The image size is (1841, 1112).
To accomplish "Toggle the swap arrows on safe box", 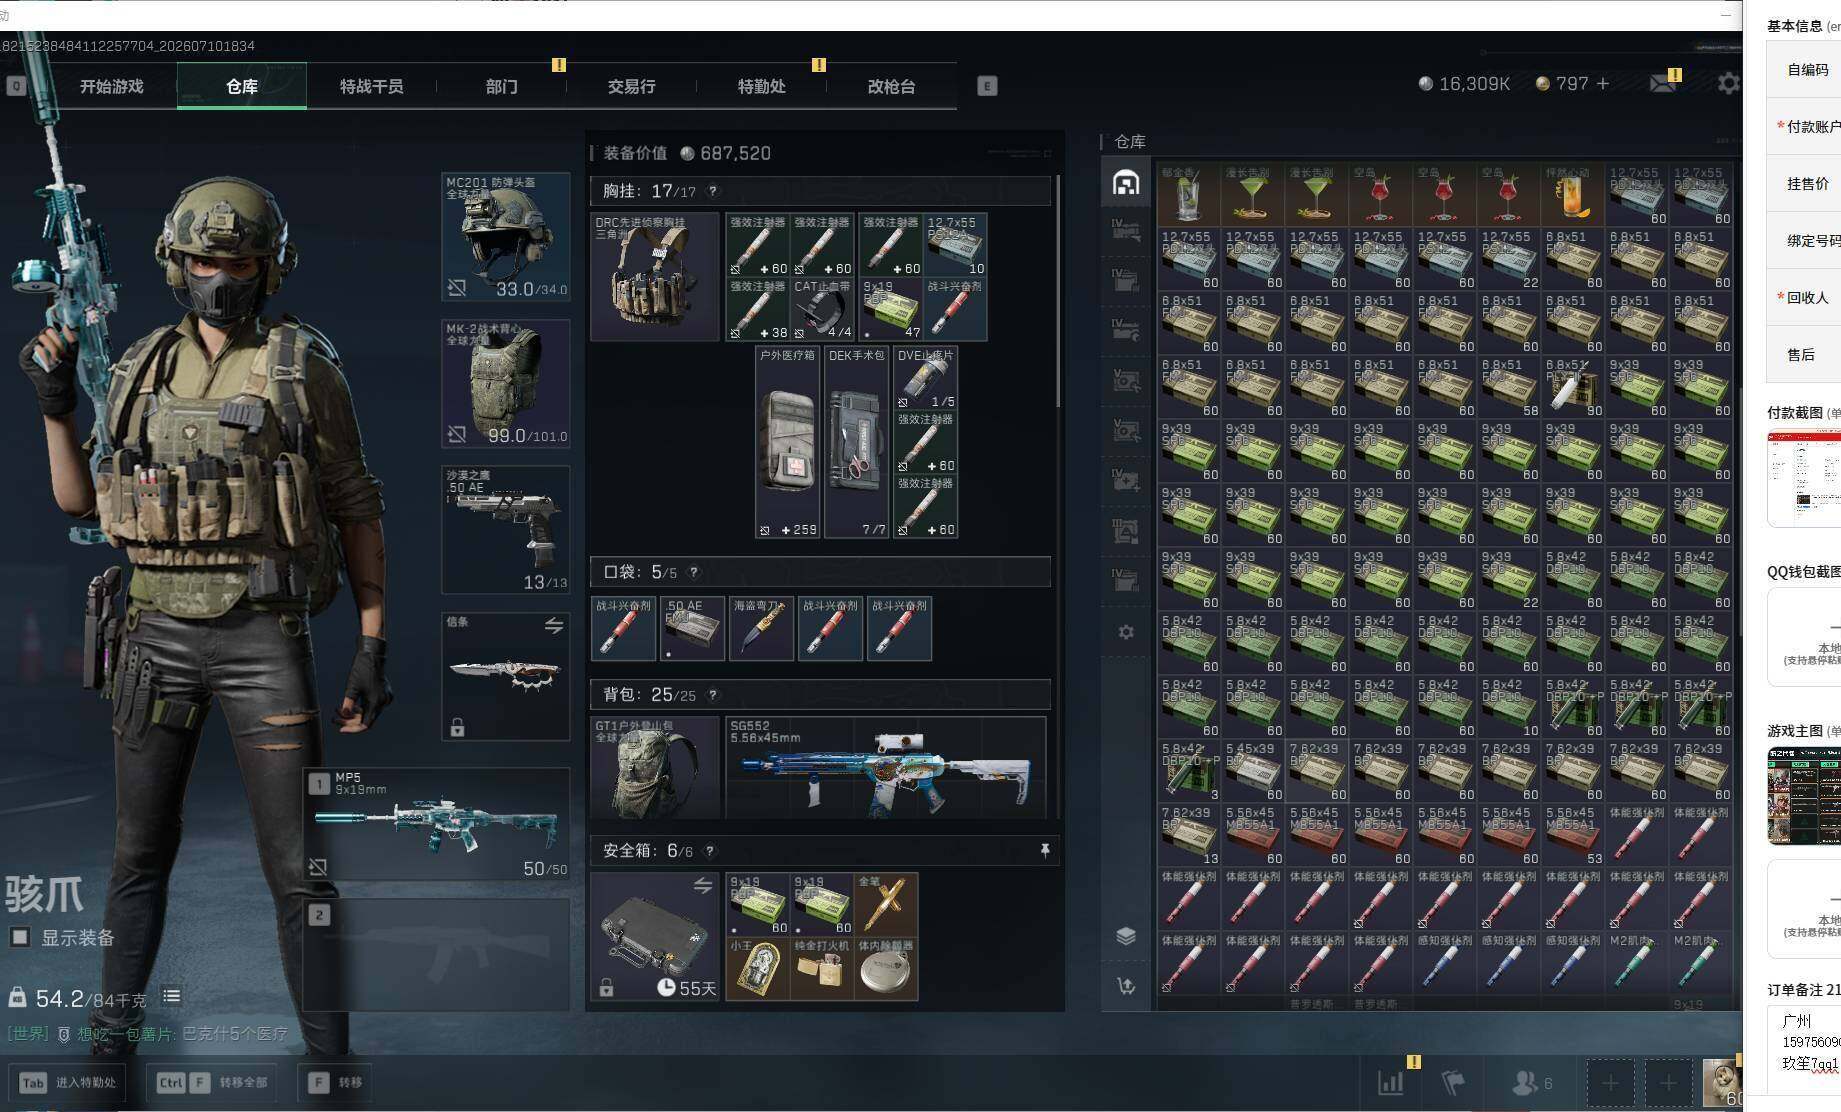I will point(703,885).
